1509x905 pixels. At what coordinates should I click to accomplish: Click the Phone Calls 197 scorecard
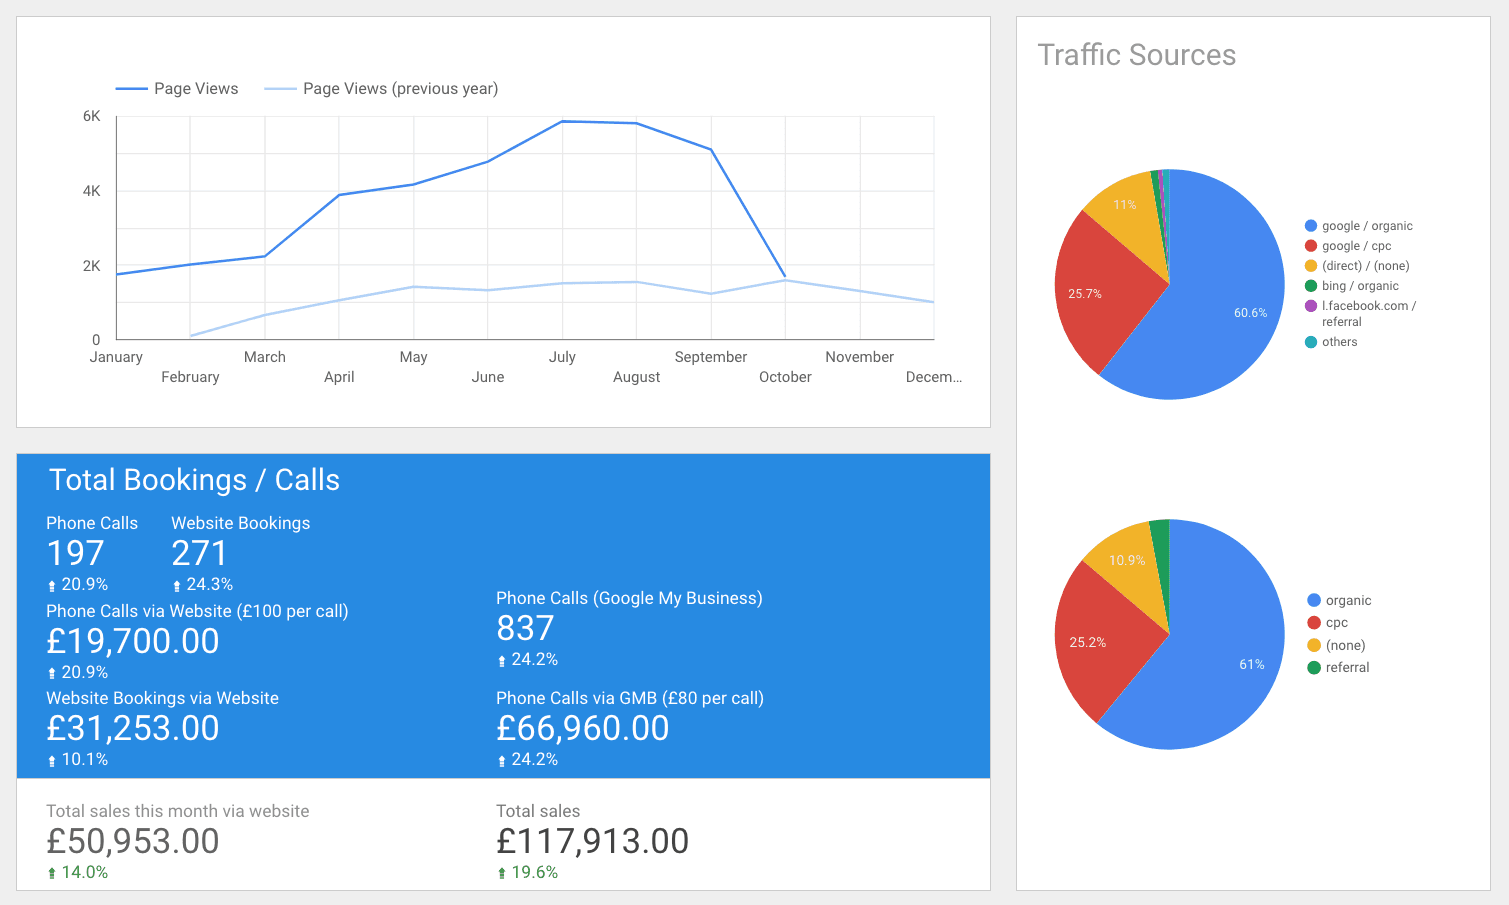point(76,553)
